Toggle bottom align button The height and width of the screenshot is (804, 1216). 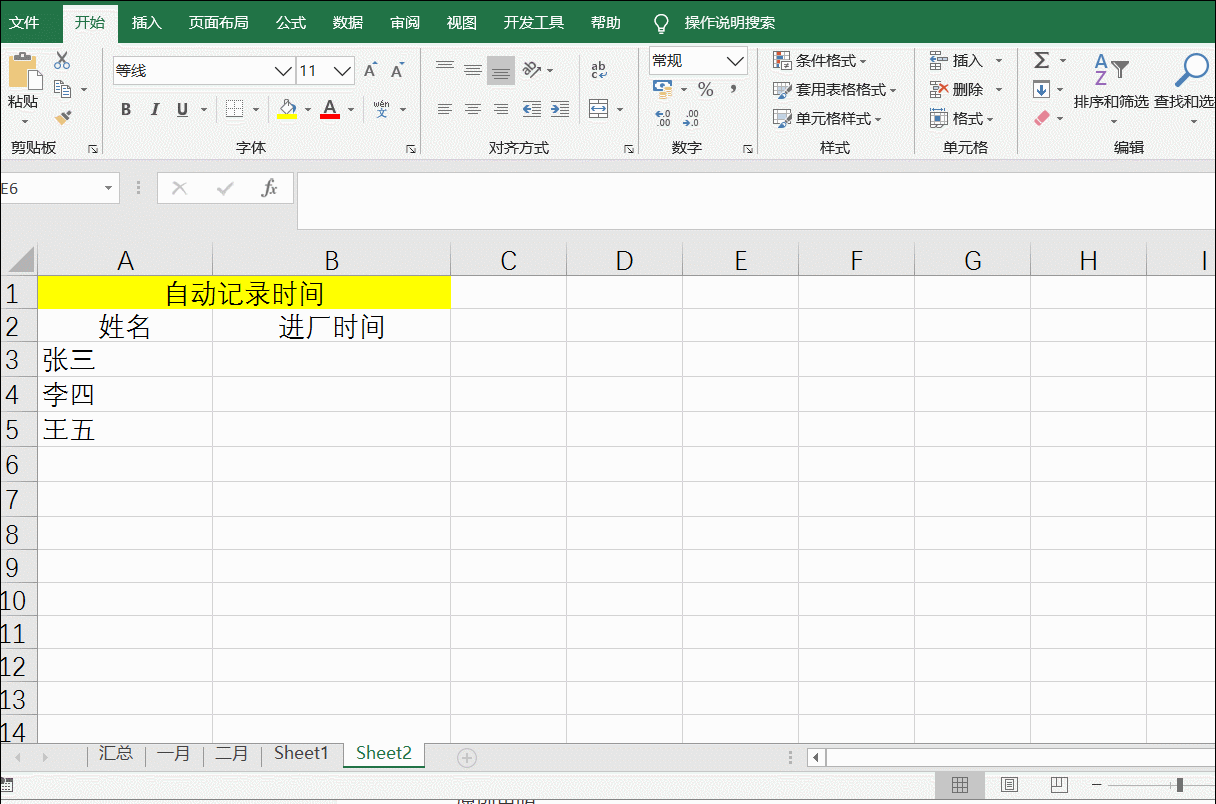click(501, 70)
